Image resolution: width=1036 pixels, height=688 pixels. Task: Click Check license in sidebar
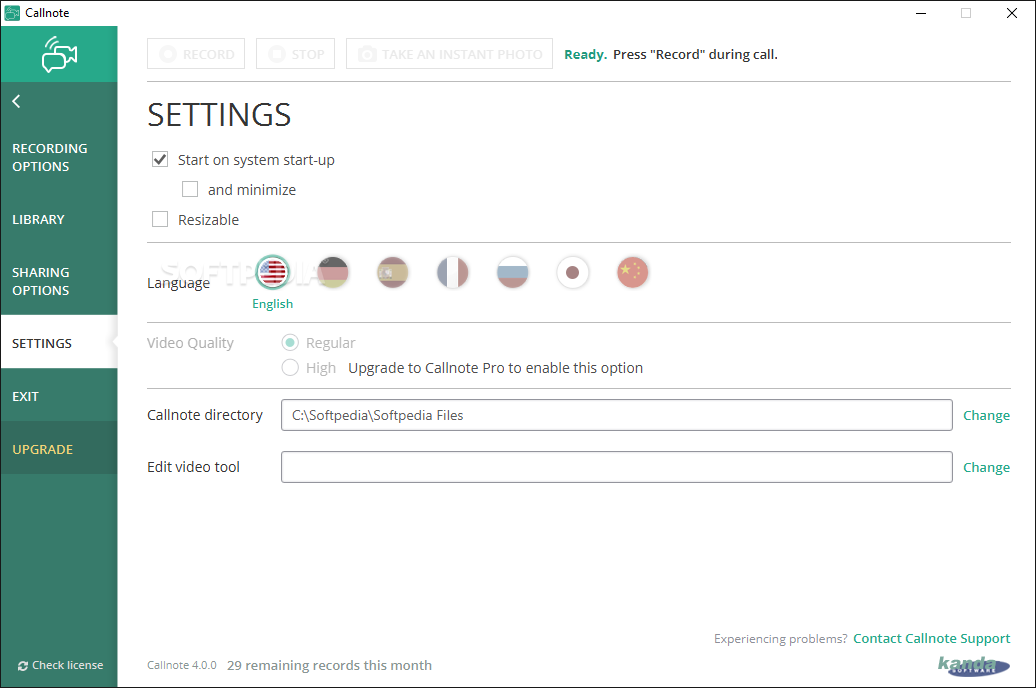tap(60, 665)
